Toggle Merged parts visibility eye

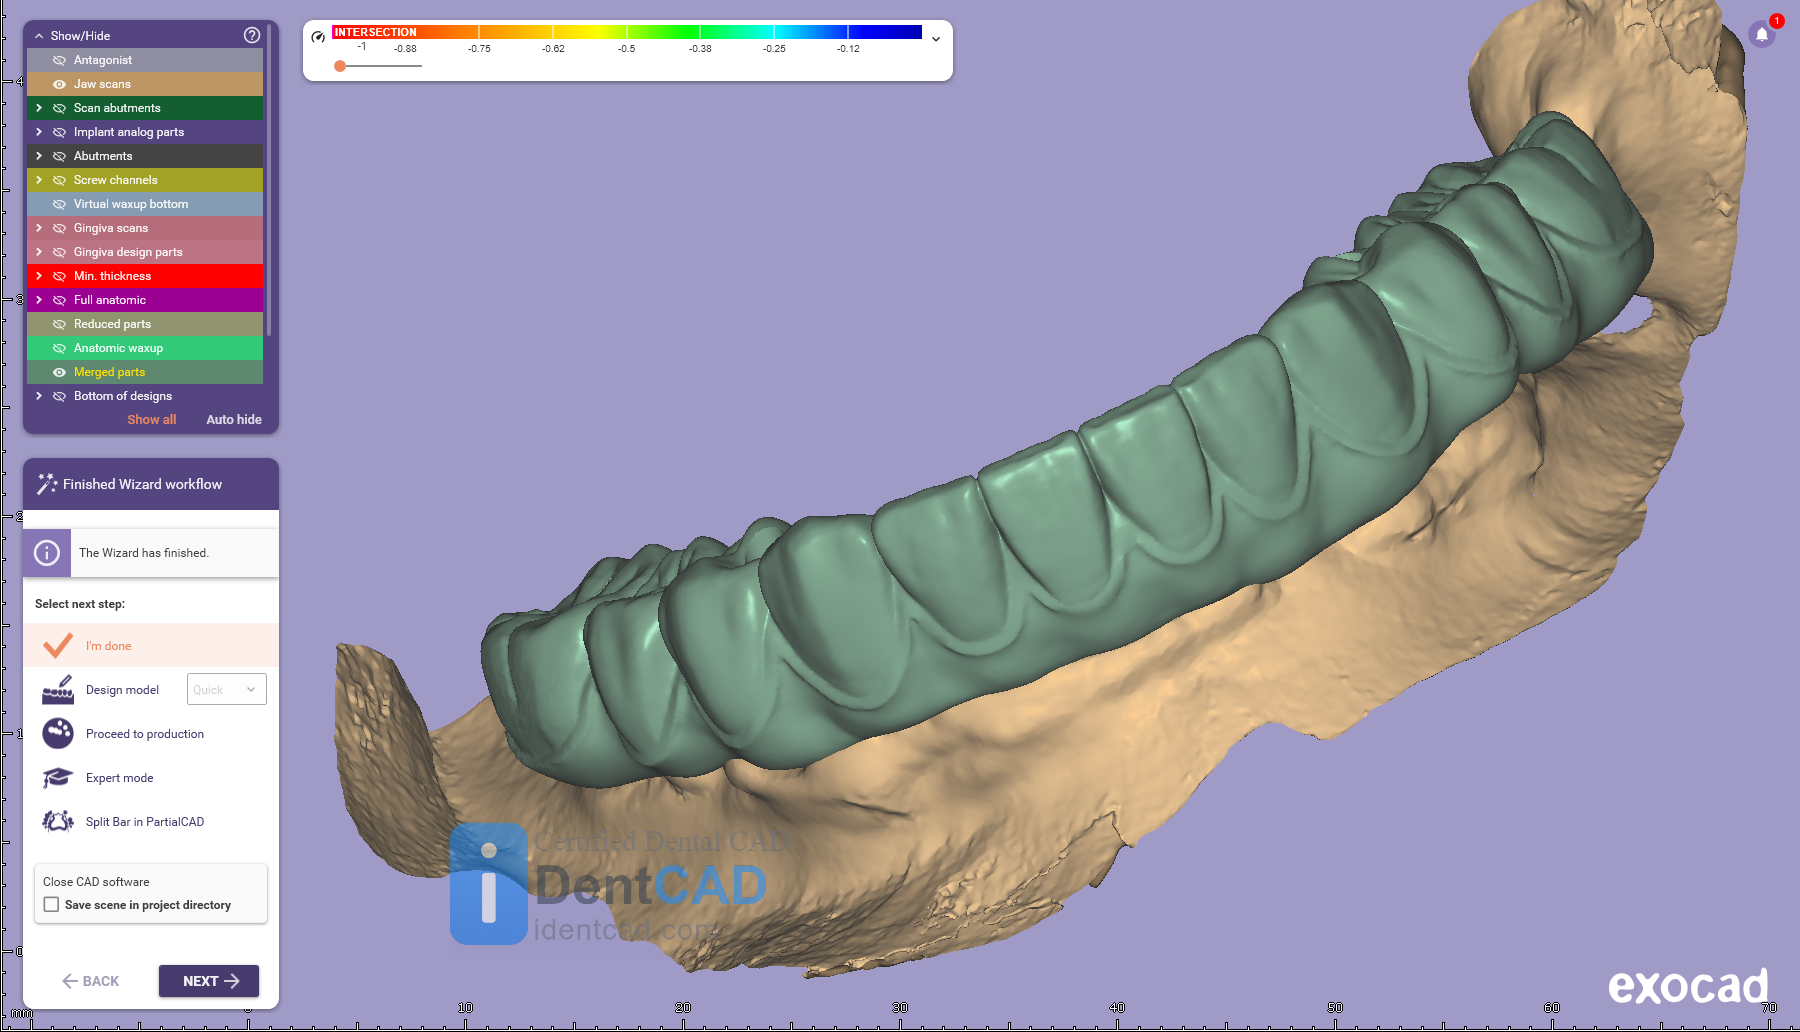tap(59, 372)
